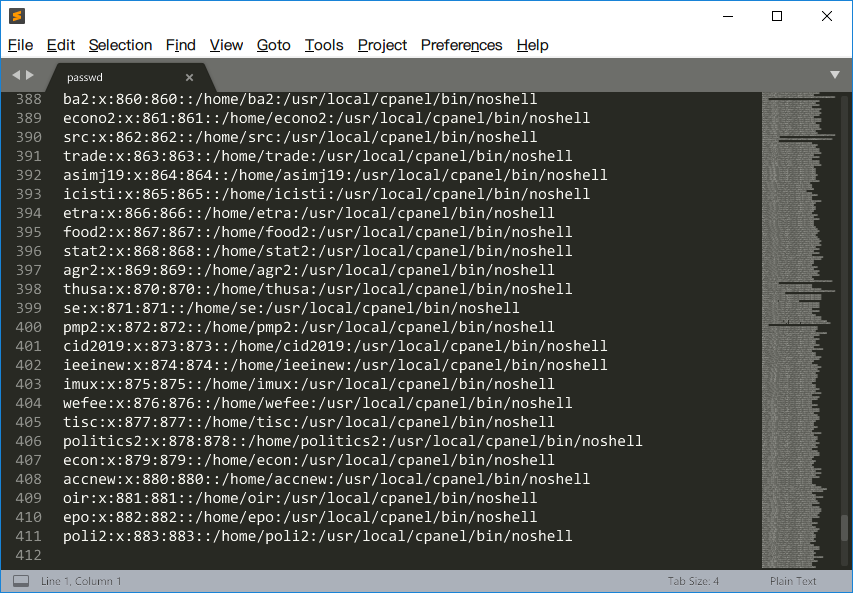Open the Selection menu
Image resolution: width=853 pixels, height=593 pixels.
(x=120, y=45)
